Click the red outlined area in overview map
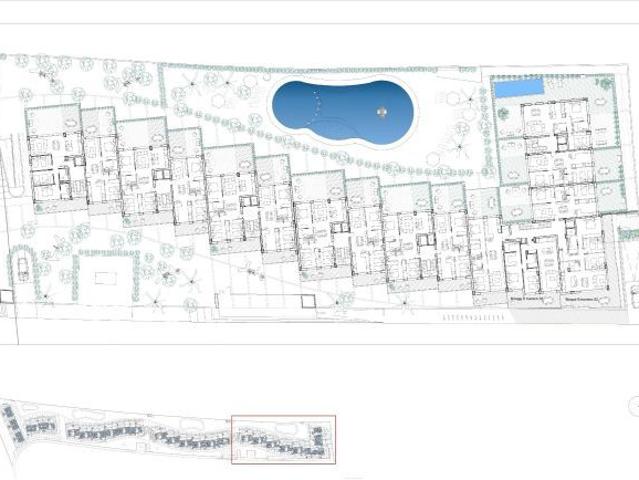Viewport: 639px width, 480px height. [x=283, y=439]
